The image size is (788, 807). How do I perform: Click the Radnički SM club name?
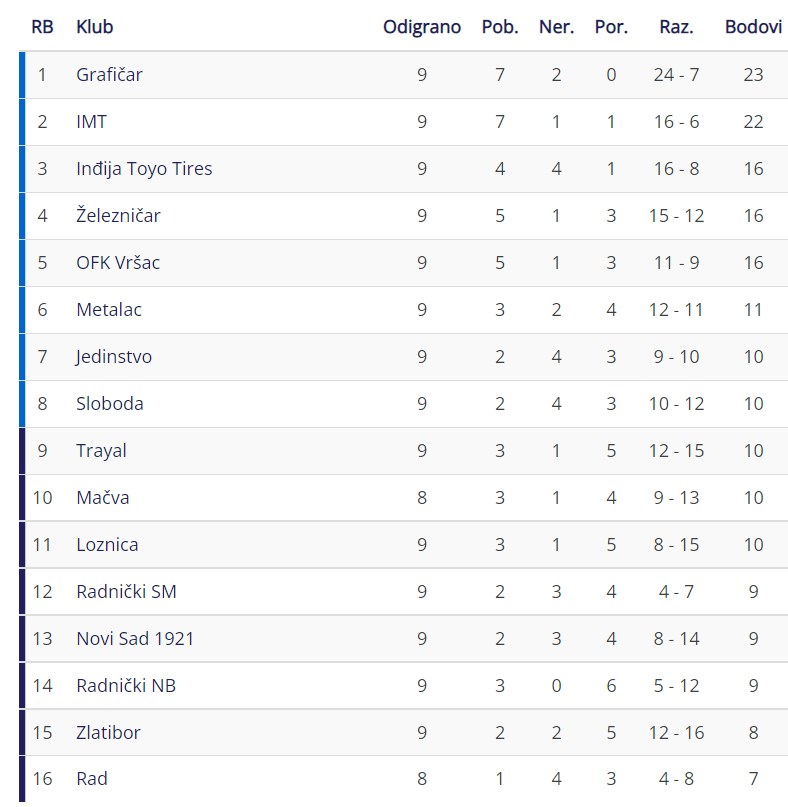click(x=126, y=592)
